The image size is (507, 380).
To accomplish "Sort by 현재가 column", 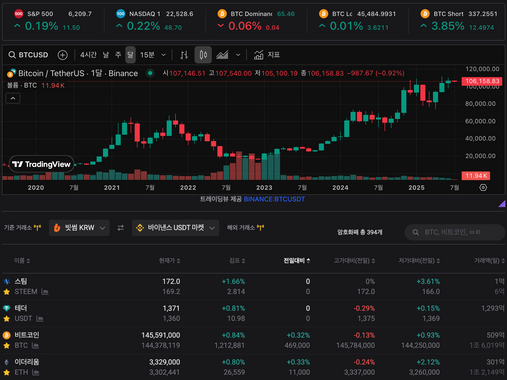I will pyautogui.click(x=170, y=260).
